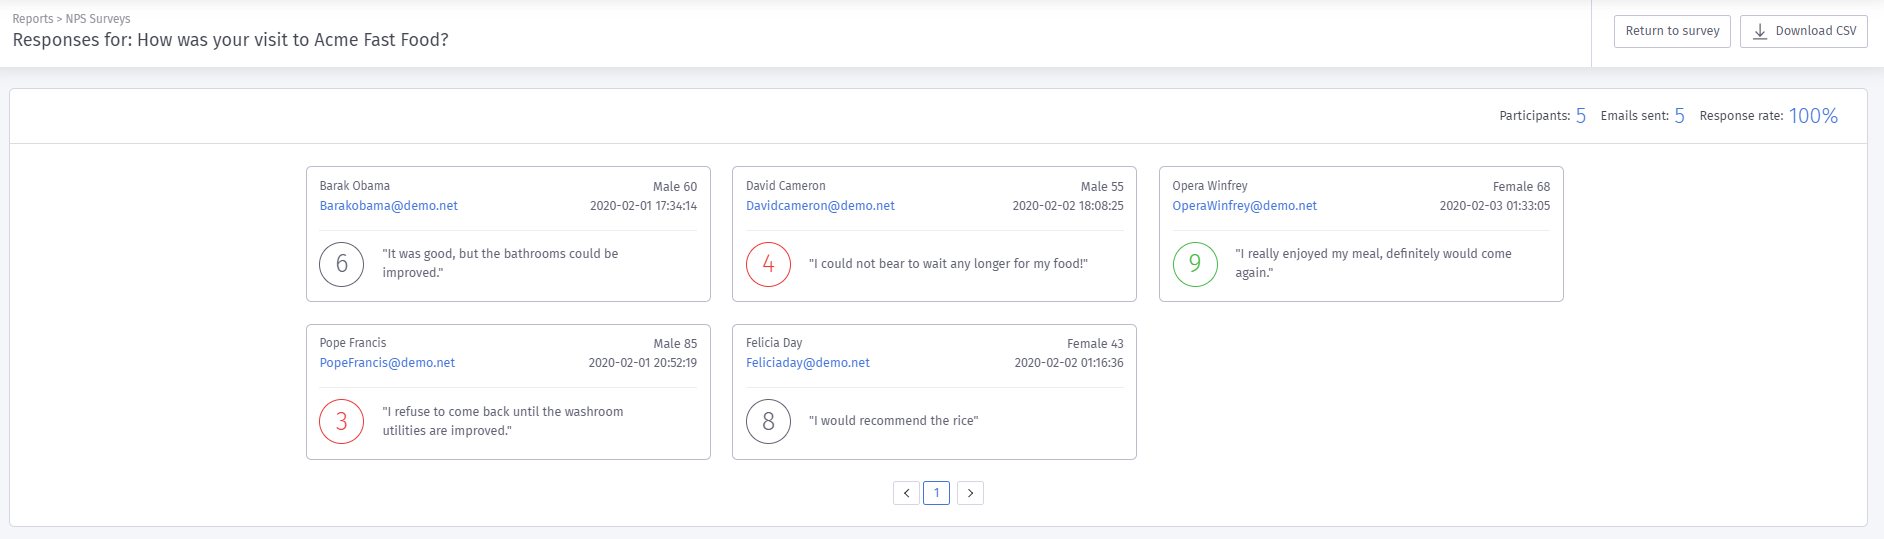This screenshot has width=1884, height=539.
Task: Go to next page with right chevron
Action: click(x=970, y=493)
